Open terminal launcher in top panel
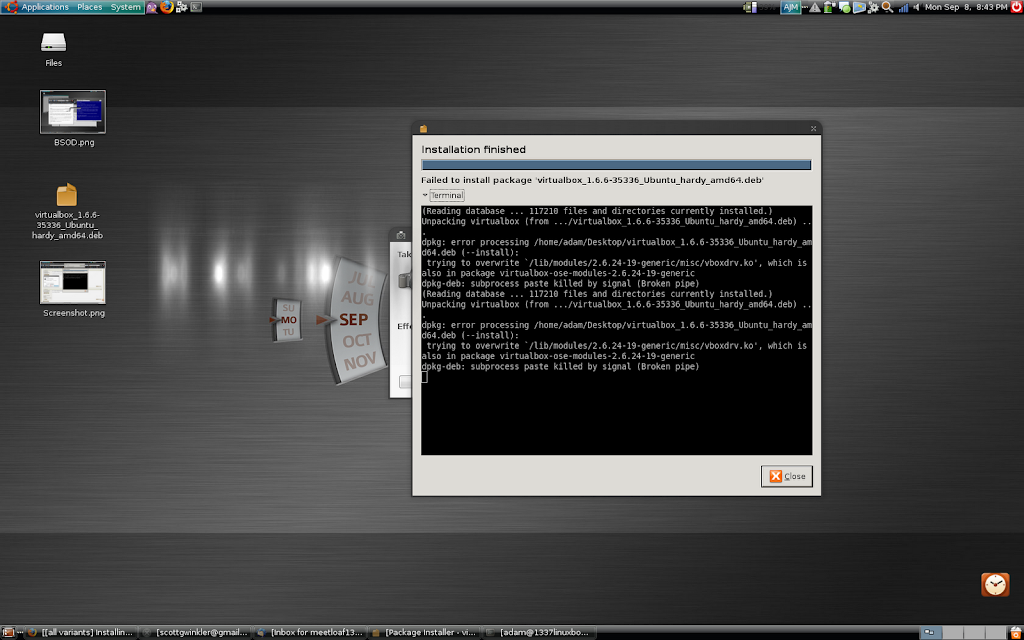The width and height of the screenshot is (1024, 640). [195, 7]
